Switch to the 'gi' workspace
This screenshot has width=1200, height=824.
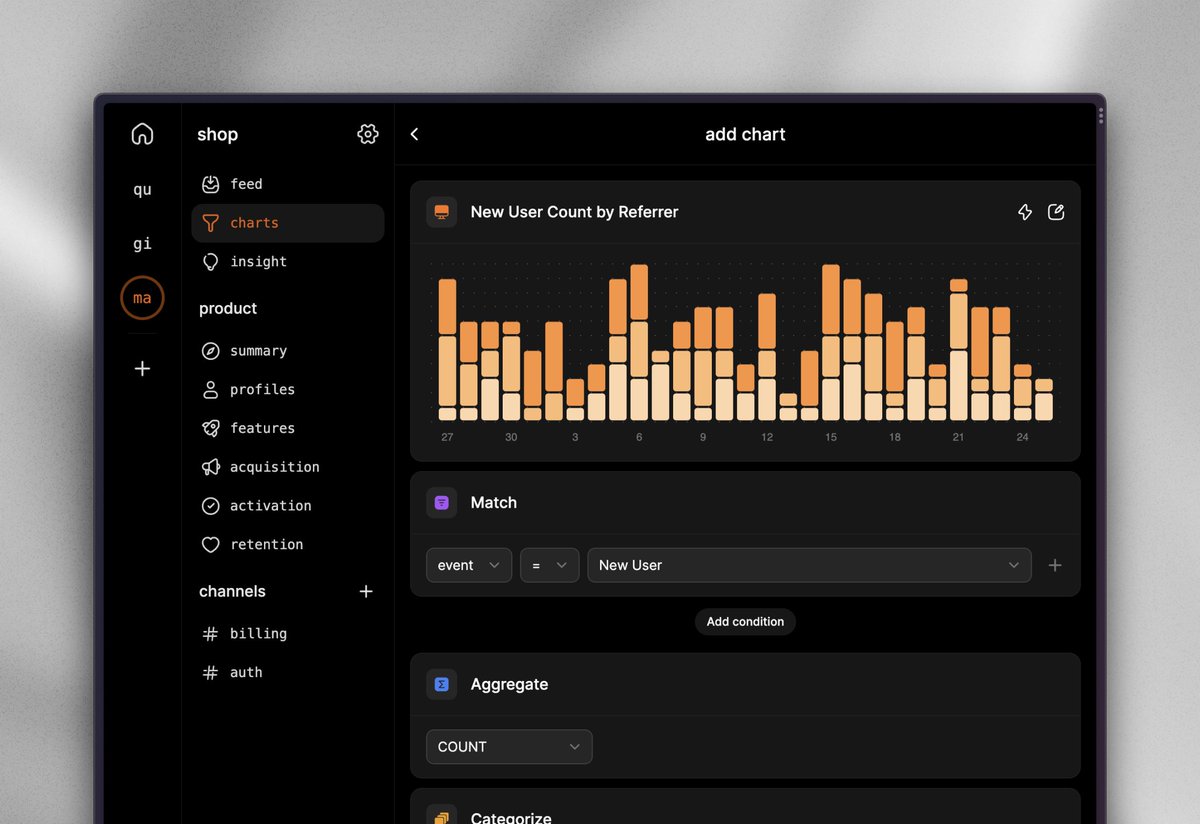(142, 243)
